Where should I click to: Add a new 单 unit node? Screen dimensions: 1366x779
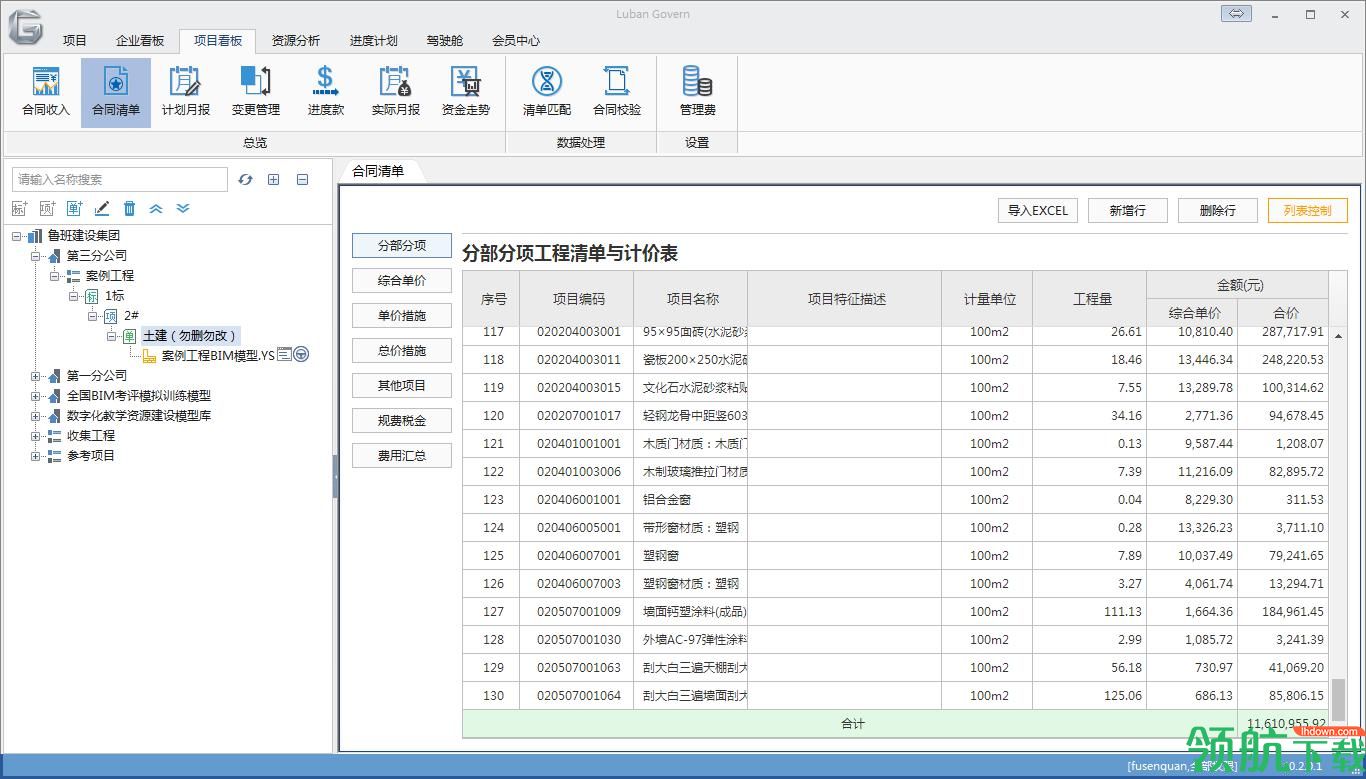(74, 208)
